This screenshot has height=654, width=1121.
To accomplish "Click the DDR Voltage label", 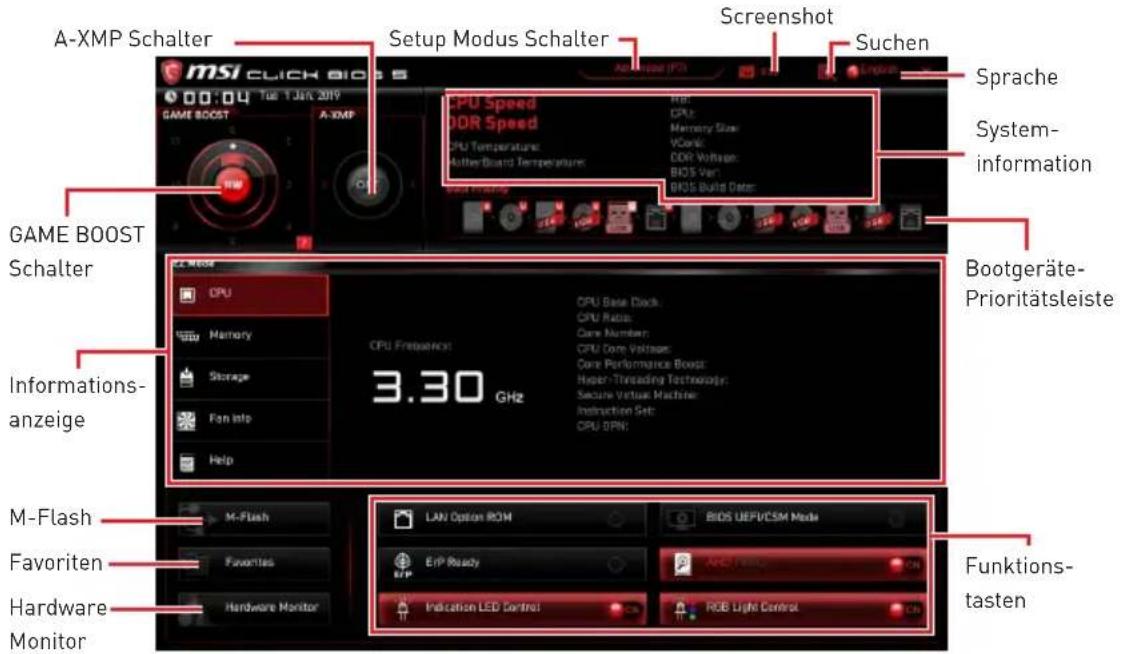I will click(x=703, y=157).
